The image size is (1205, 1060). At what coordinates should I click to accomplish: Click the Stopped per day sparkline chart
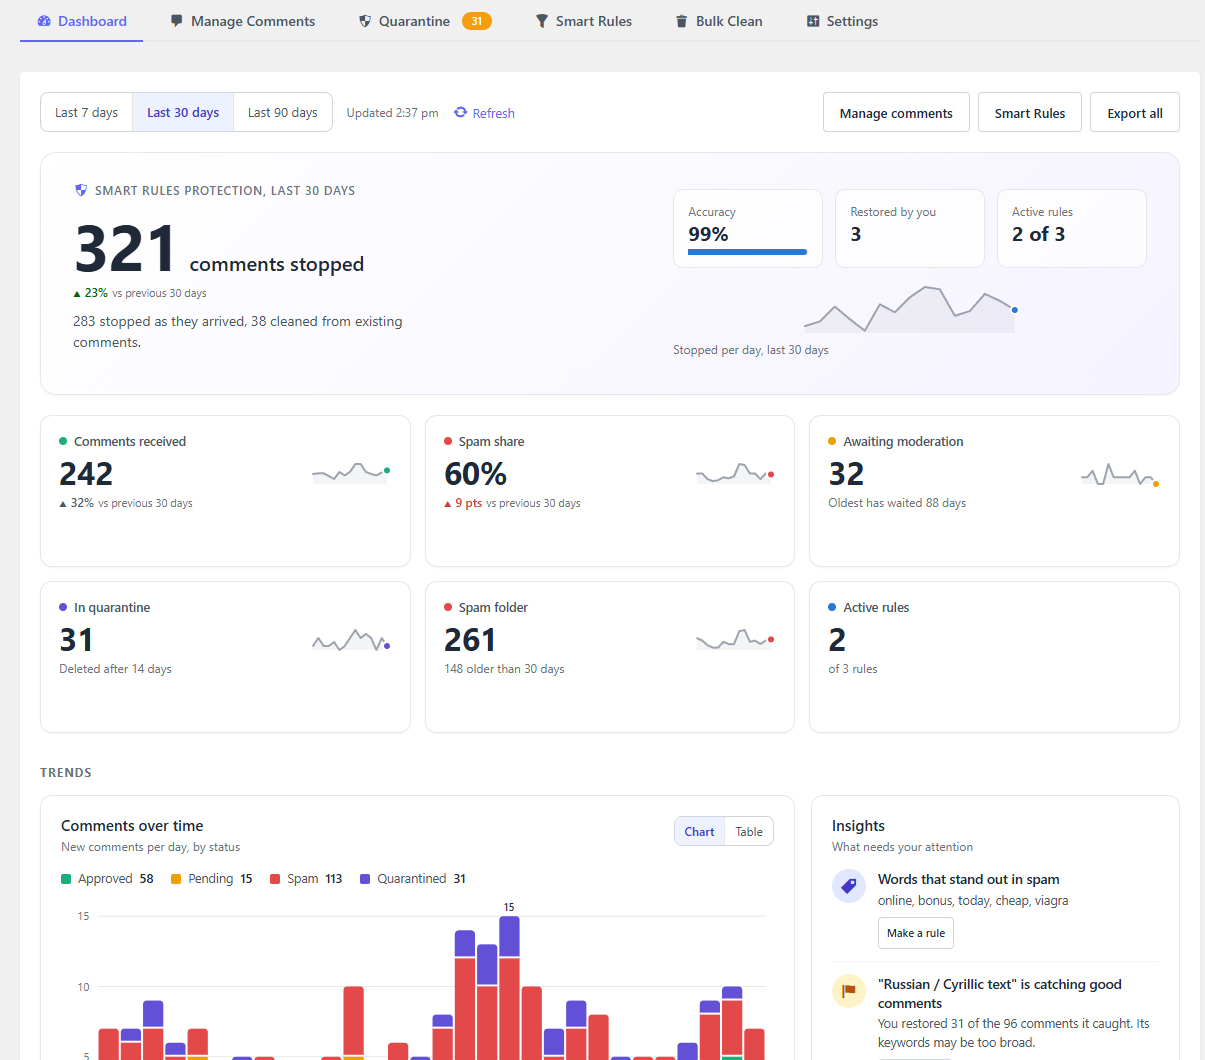click(910, 309)
